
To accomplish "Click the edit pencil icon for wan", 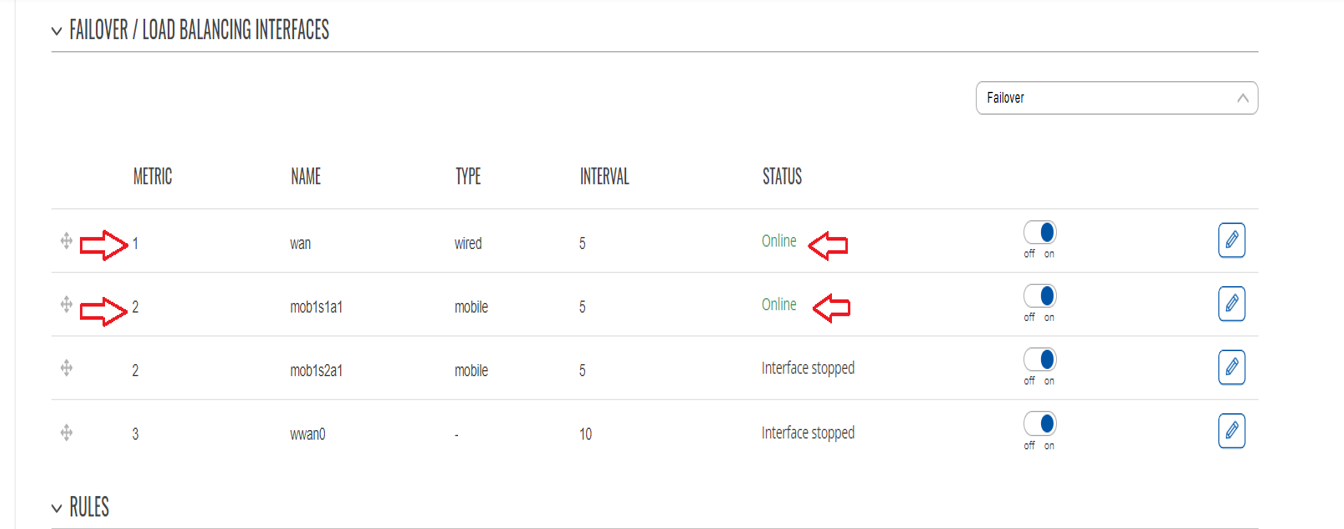I will point(1231,240).
